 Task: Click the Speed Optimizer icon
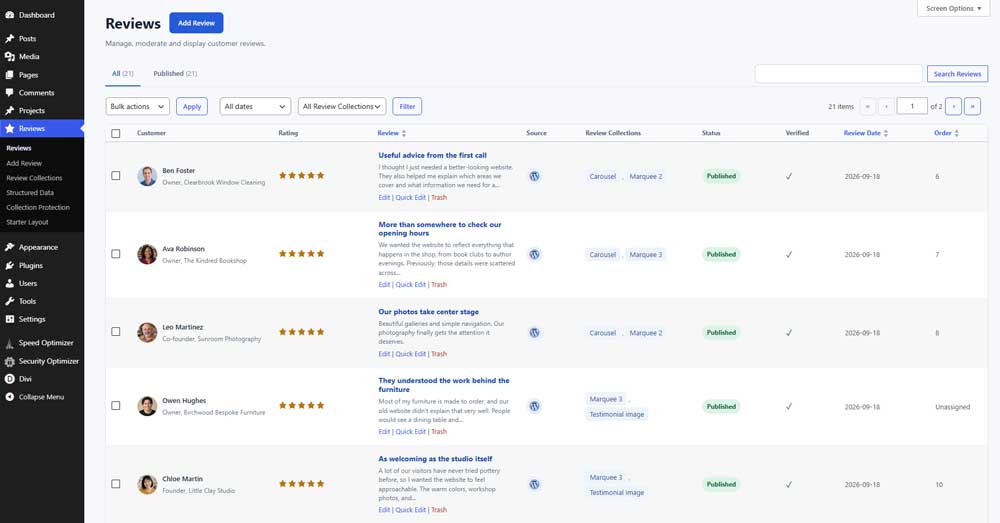point(10,343)
